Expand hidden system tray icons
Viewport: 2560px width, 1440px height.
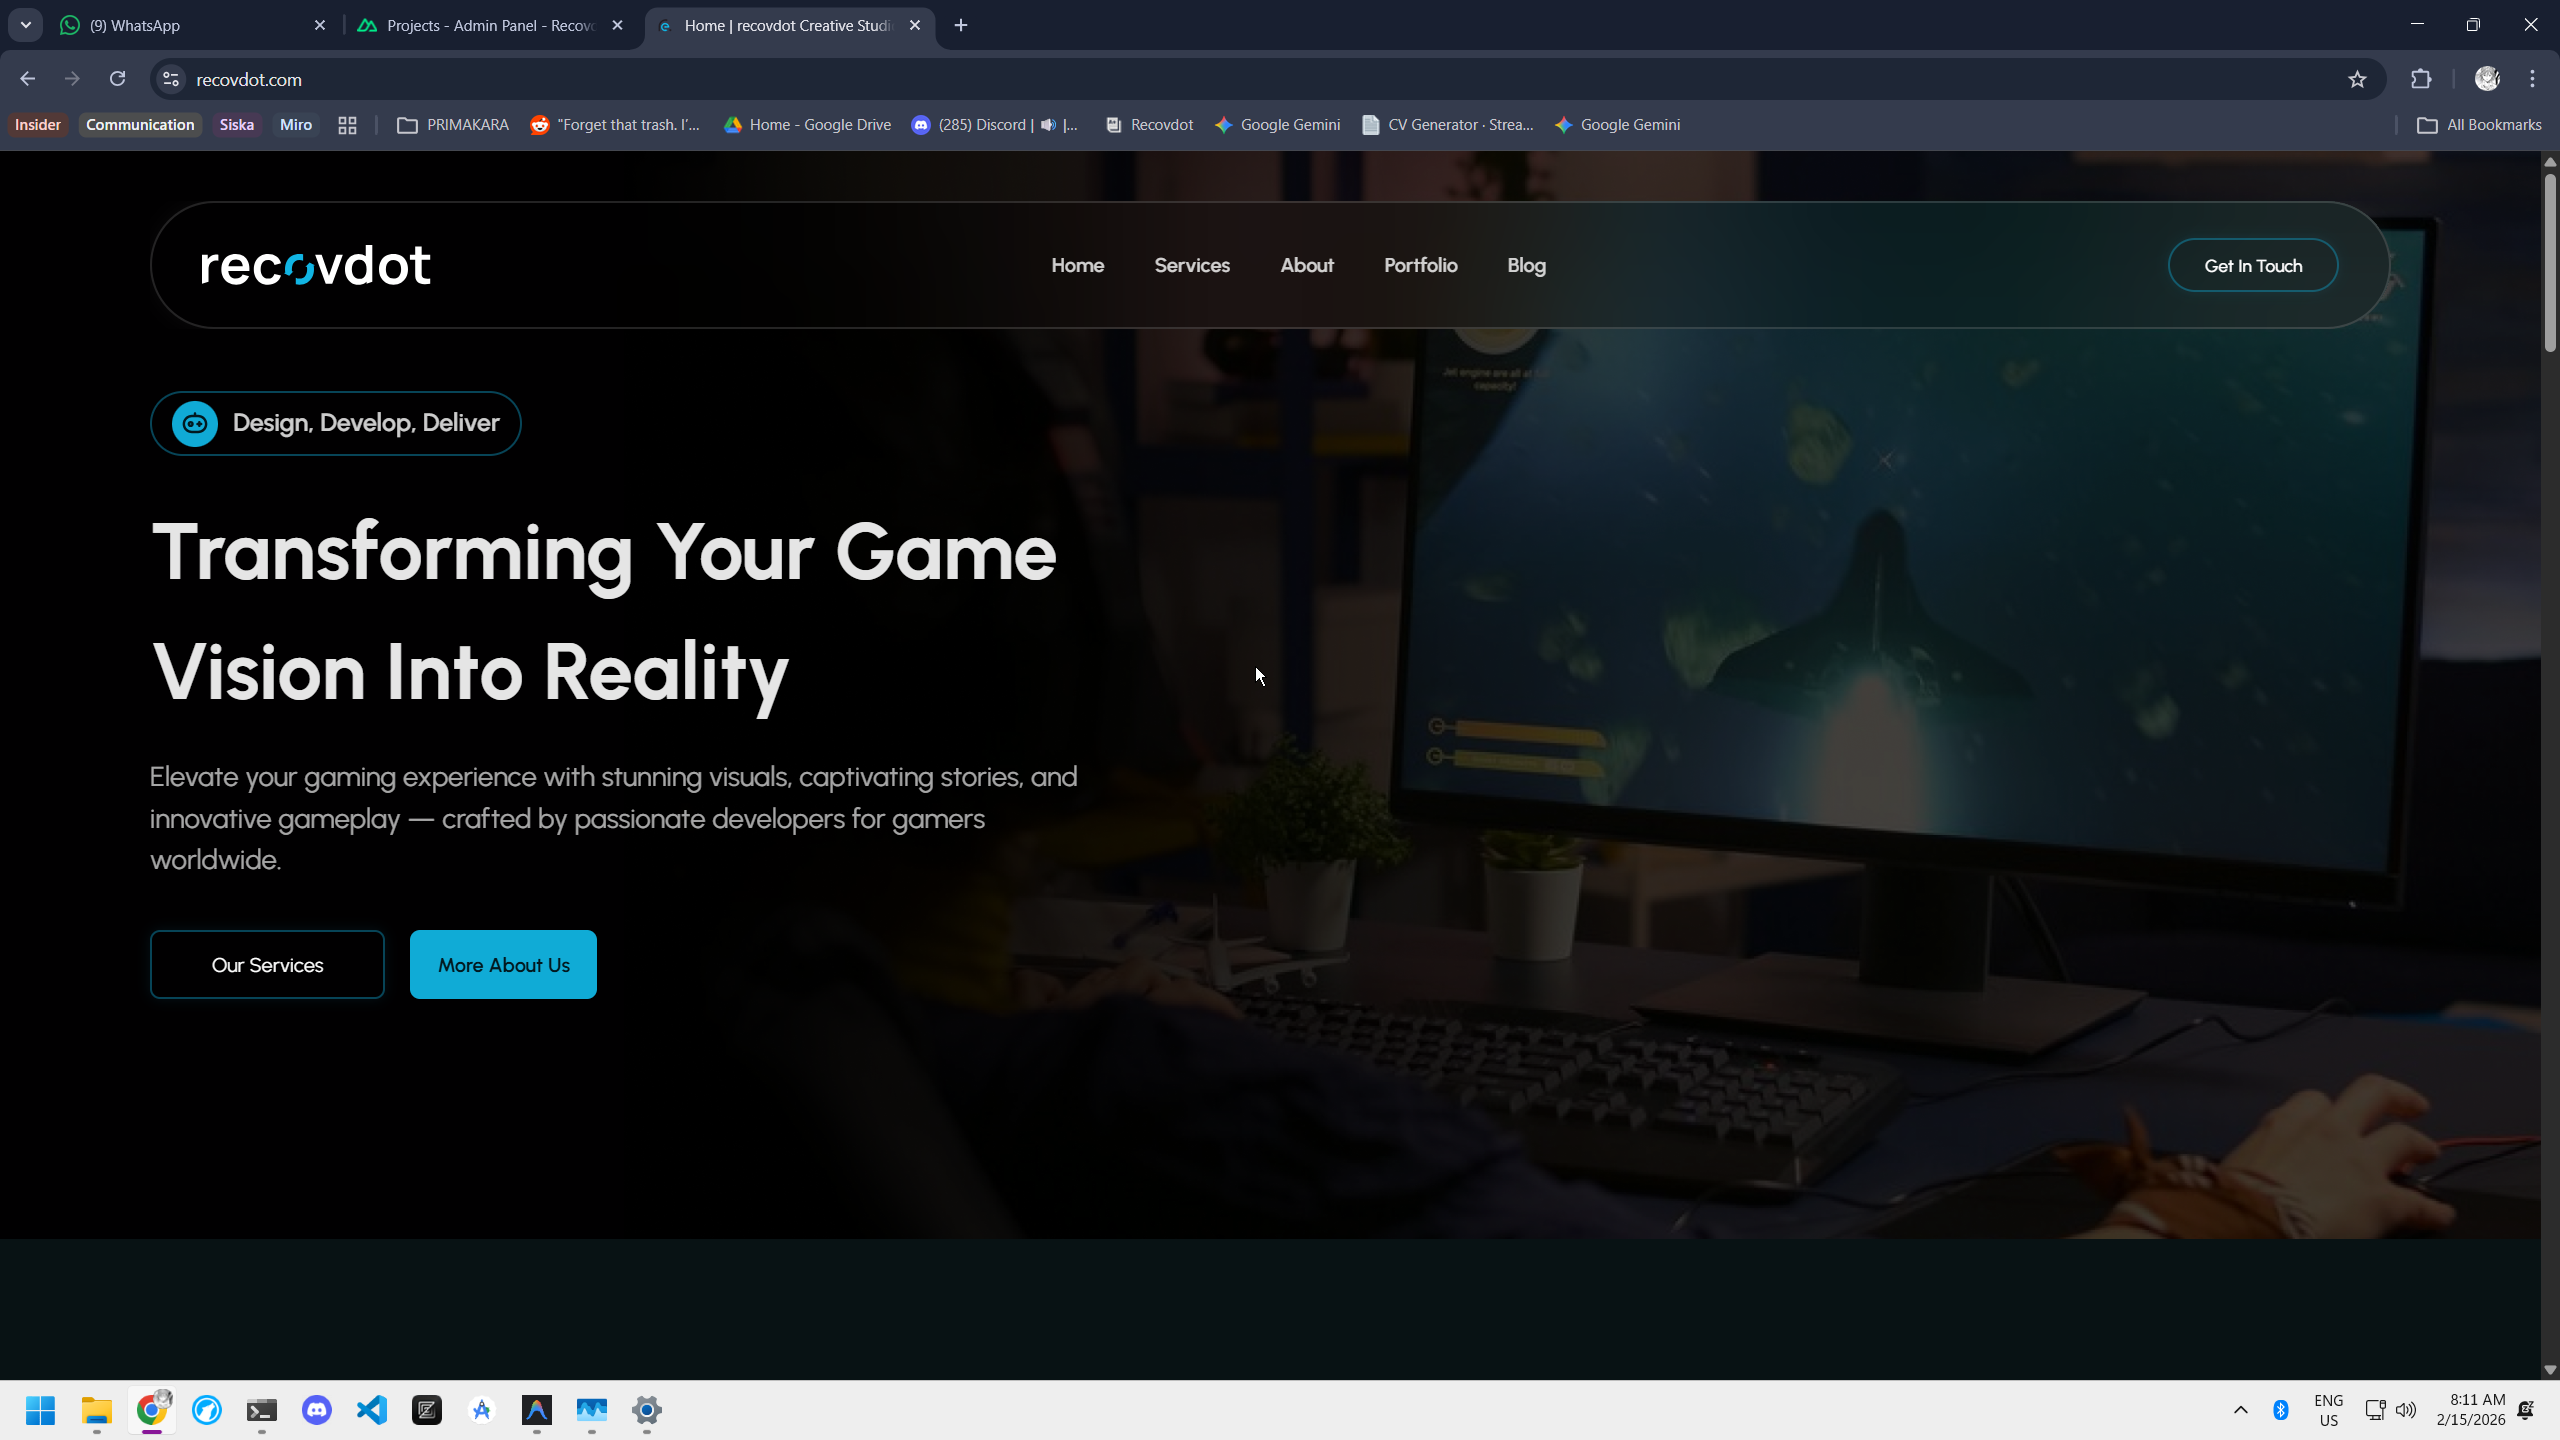pyautogui.click(x=2241, y=1411)
